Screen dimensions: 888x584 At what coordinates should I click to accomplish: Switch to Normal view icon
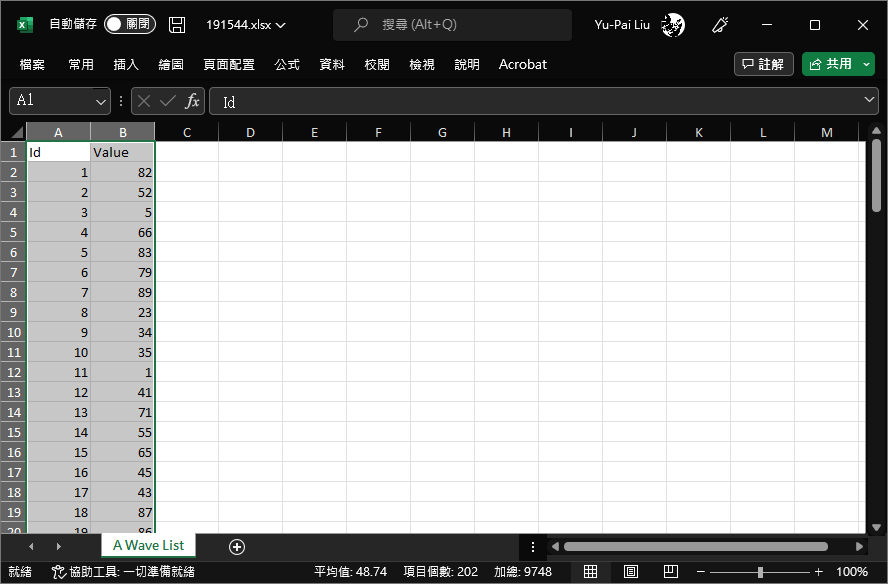point(590,572)
